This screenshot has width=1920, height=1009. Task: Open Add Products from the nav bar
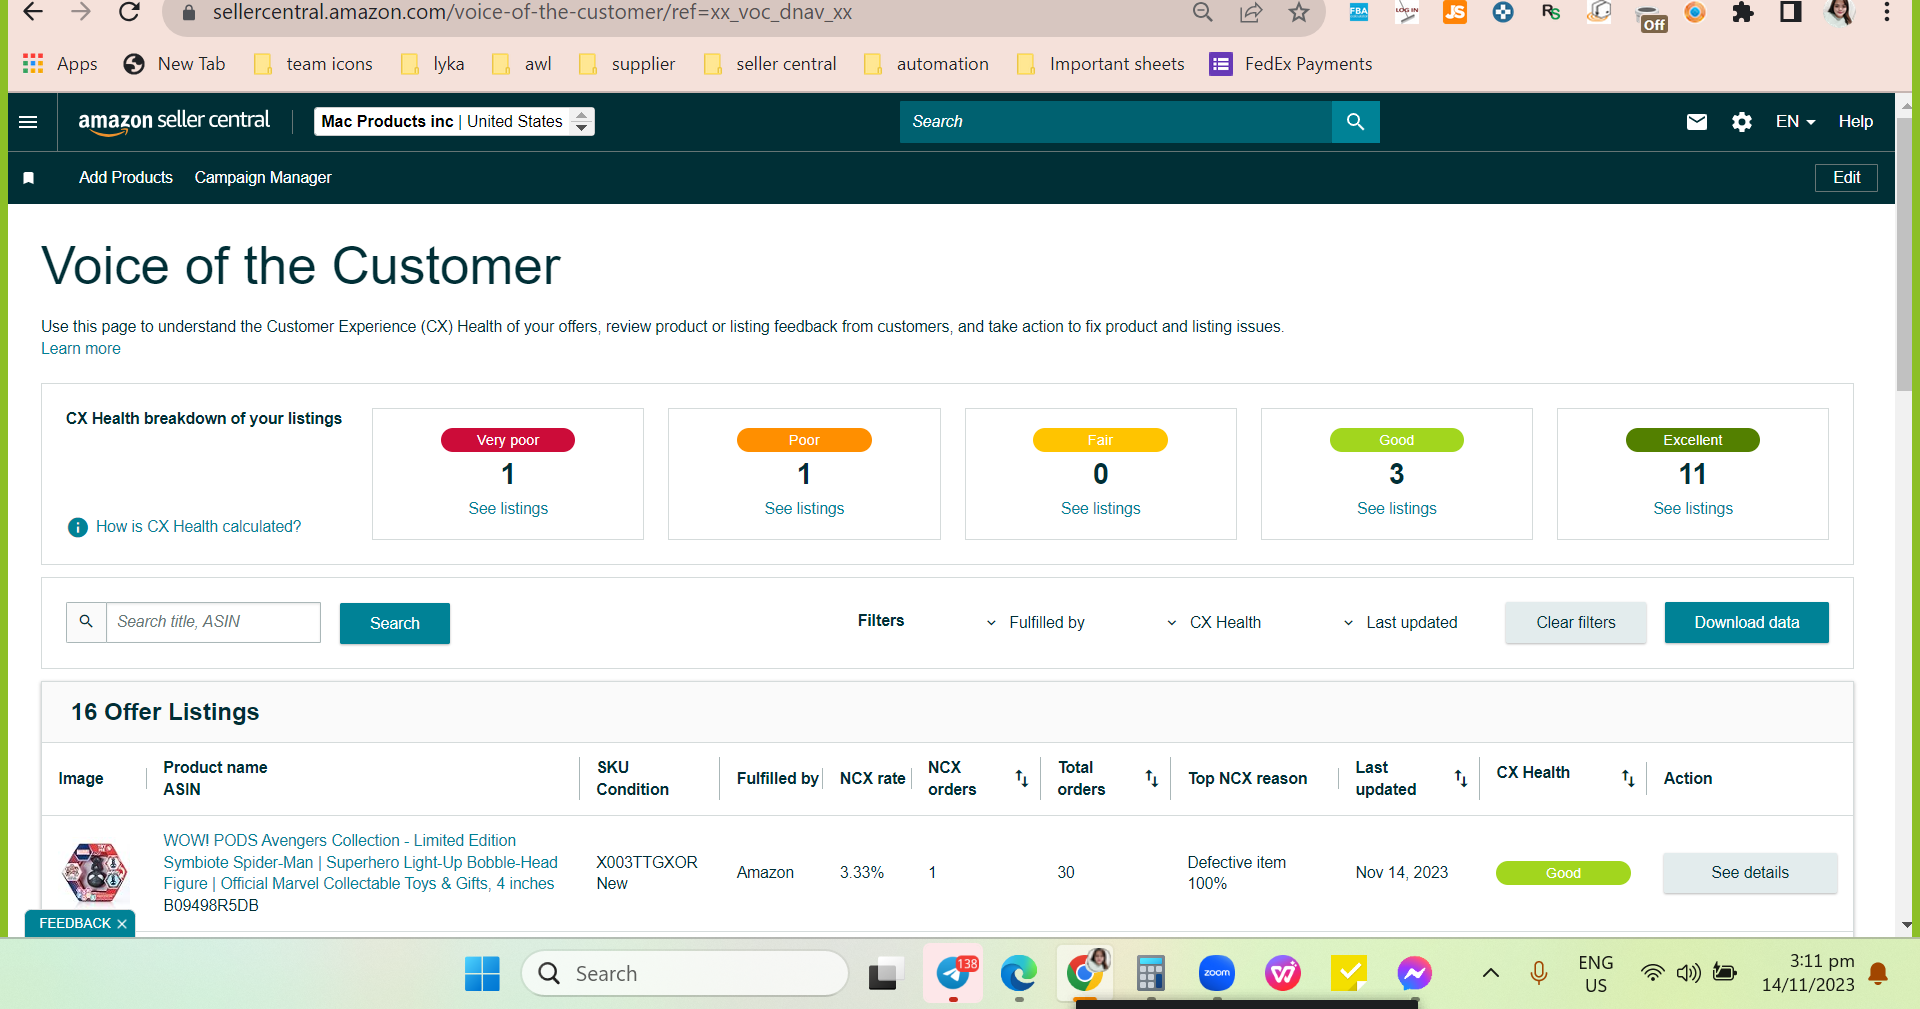(126, 178)
